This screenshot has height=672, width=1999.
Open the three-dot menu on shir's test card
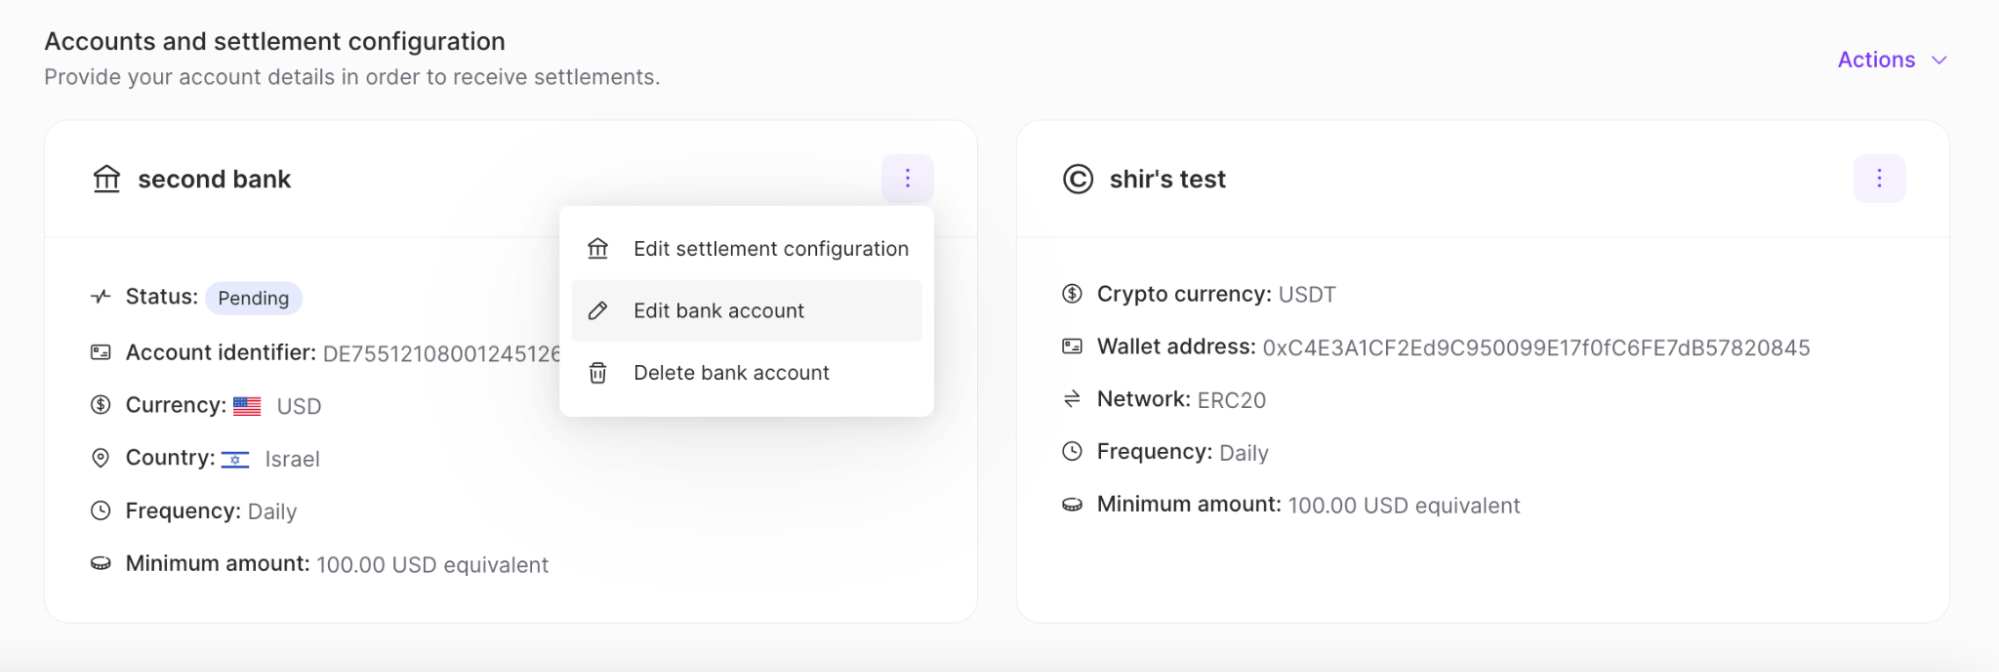pos(1879,178)
